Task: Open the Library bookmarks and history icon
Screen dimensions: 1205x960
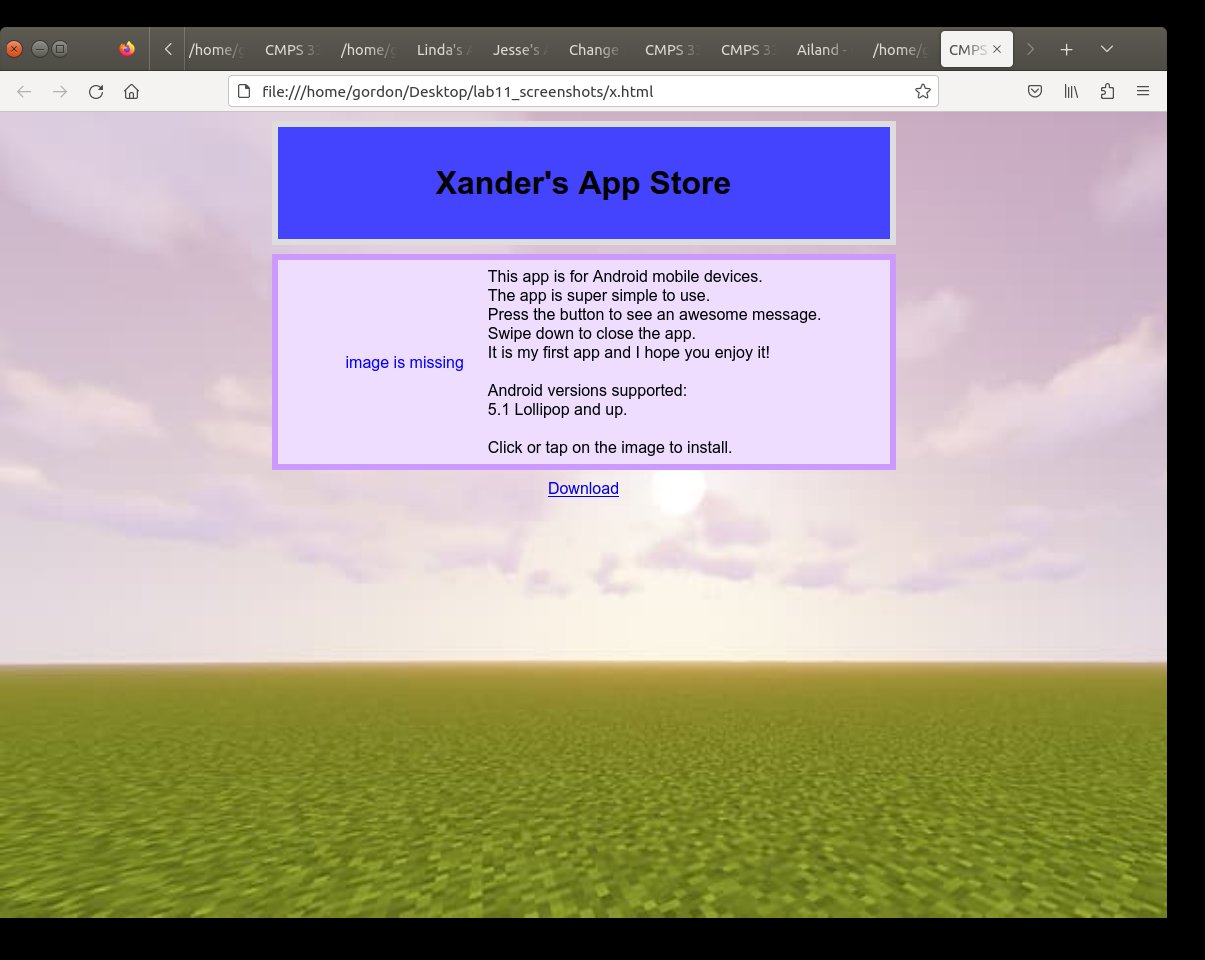Action: [1071, 92]
